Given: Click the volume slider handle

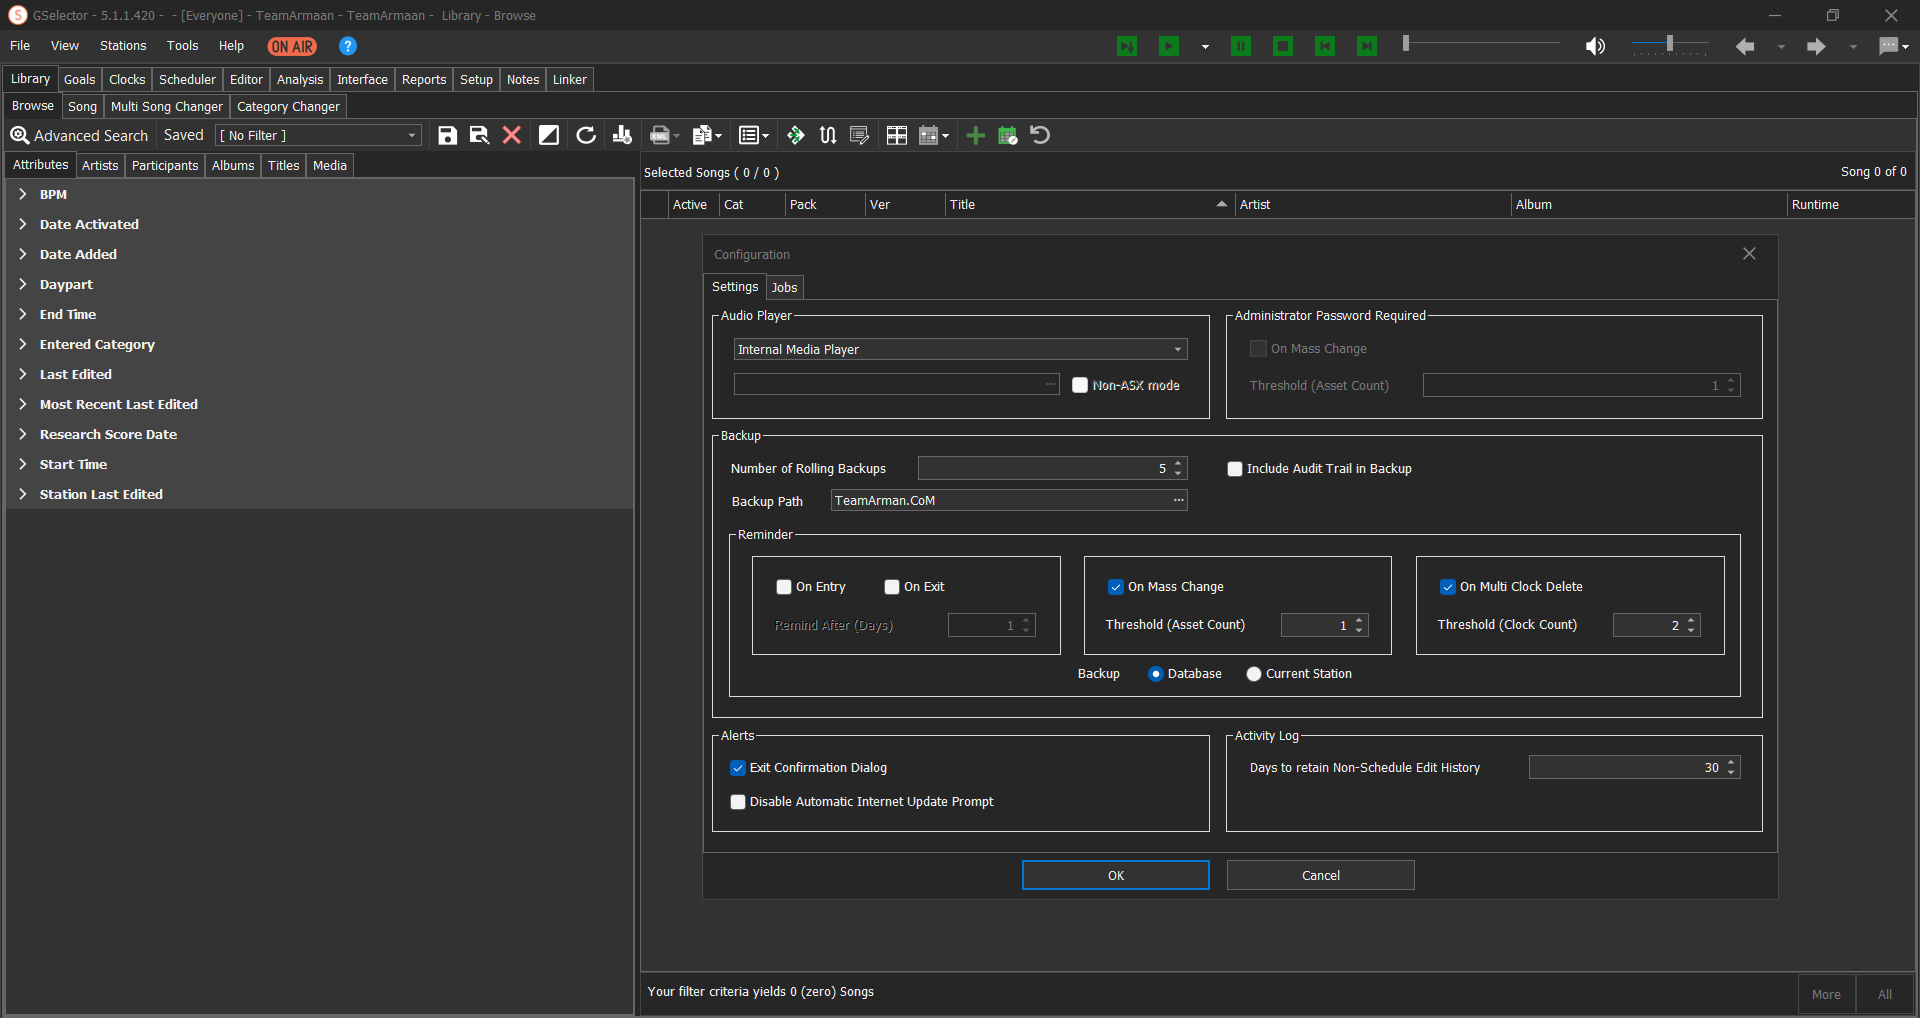Looking at the screenshot, I should (x=1669, y=43).
